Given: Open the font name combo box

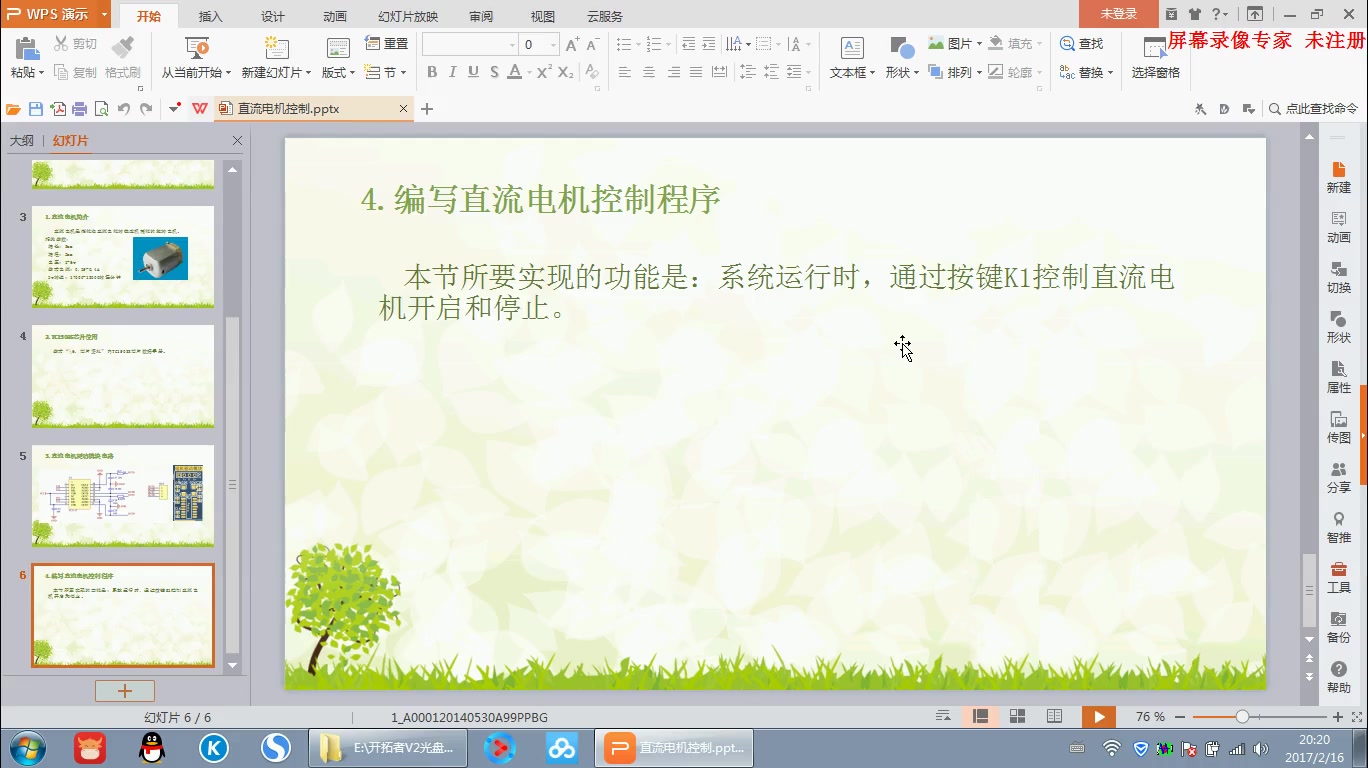Looking at the screenshot, I should (469, 44).
